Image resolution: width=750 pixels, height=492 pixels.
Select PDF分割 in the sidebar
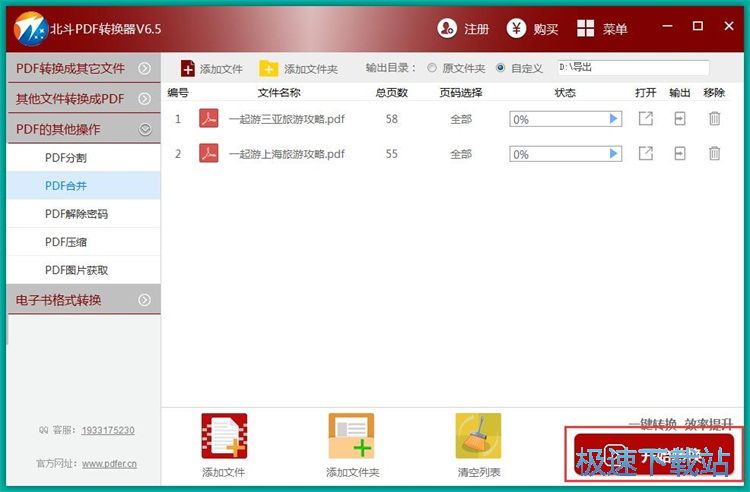tap(84, 157)
